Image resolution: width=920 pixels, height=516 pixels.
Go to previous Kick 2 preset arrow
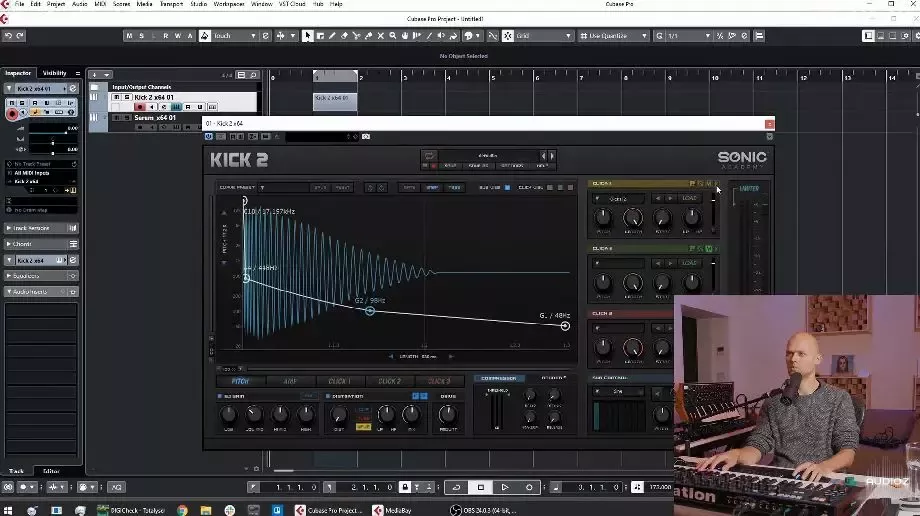(543, 156)
